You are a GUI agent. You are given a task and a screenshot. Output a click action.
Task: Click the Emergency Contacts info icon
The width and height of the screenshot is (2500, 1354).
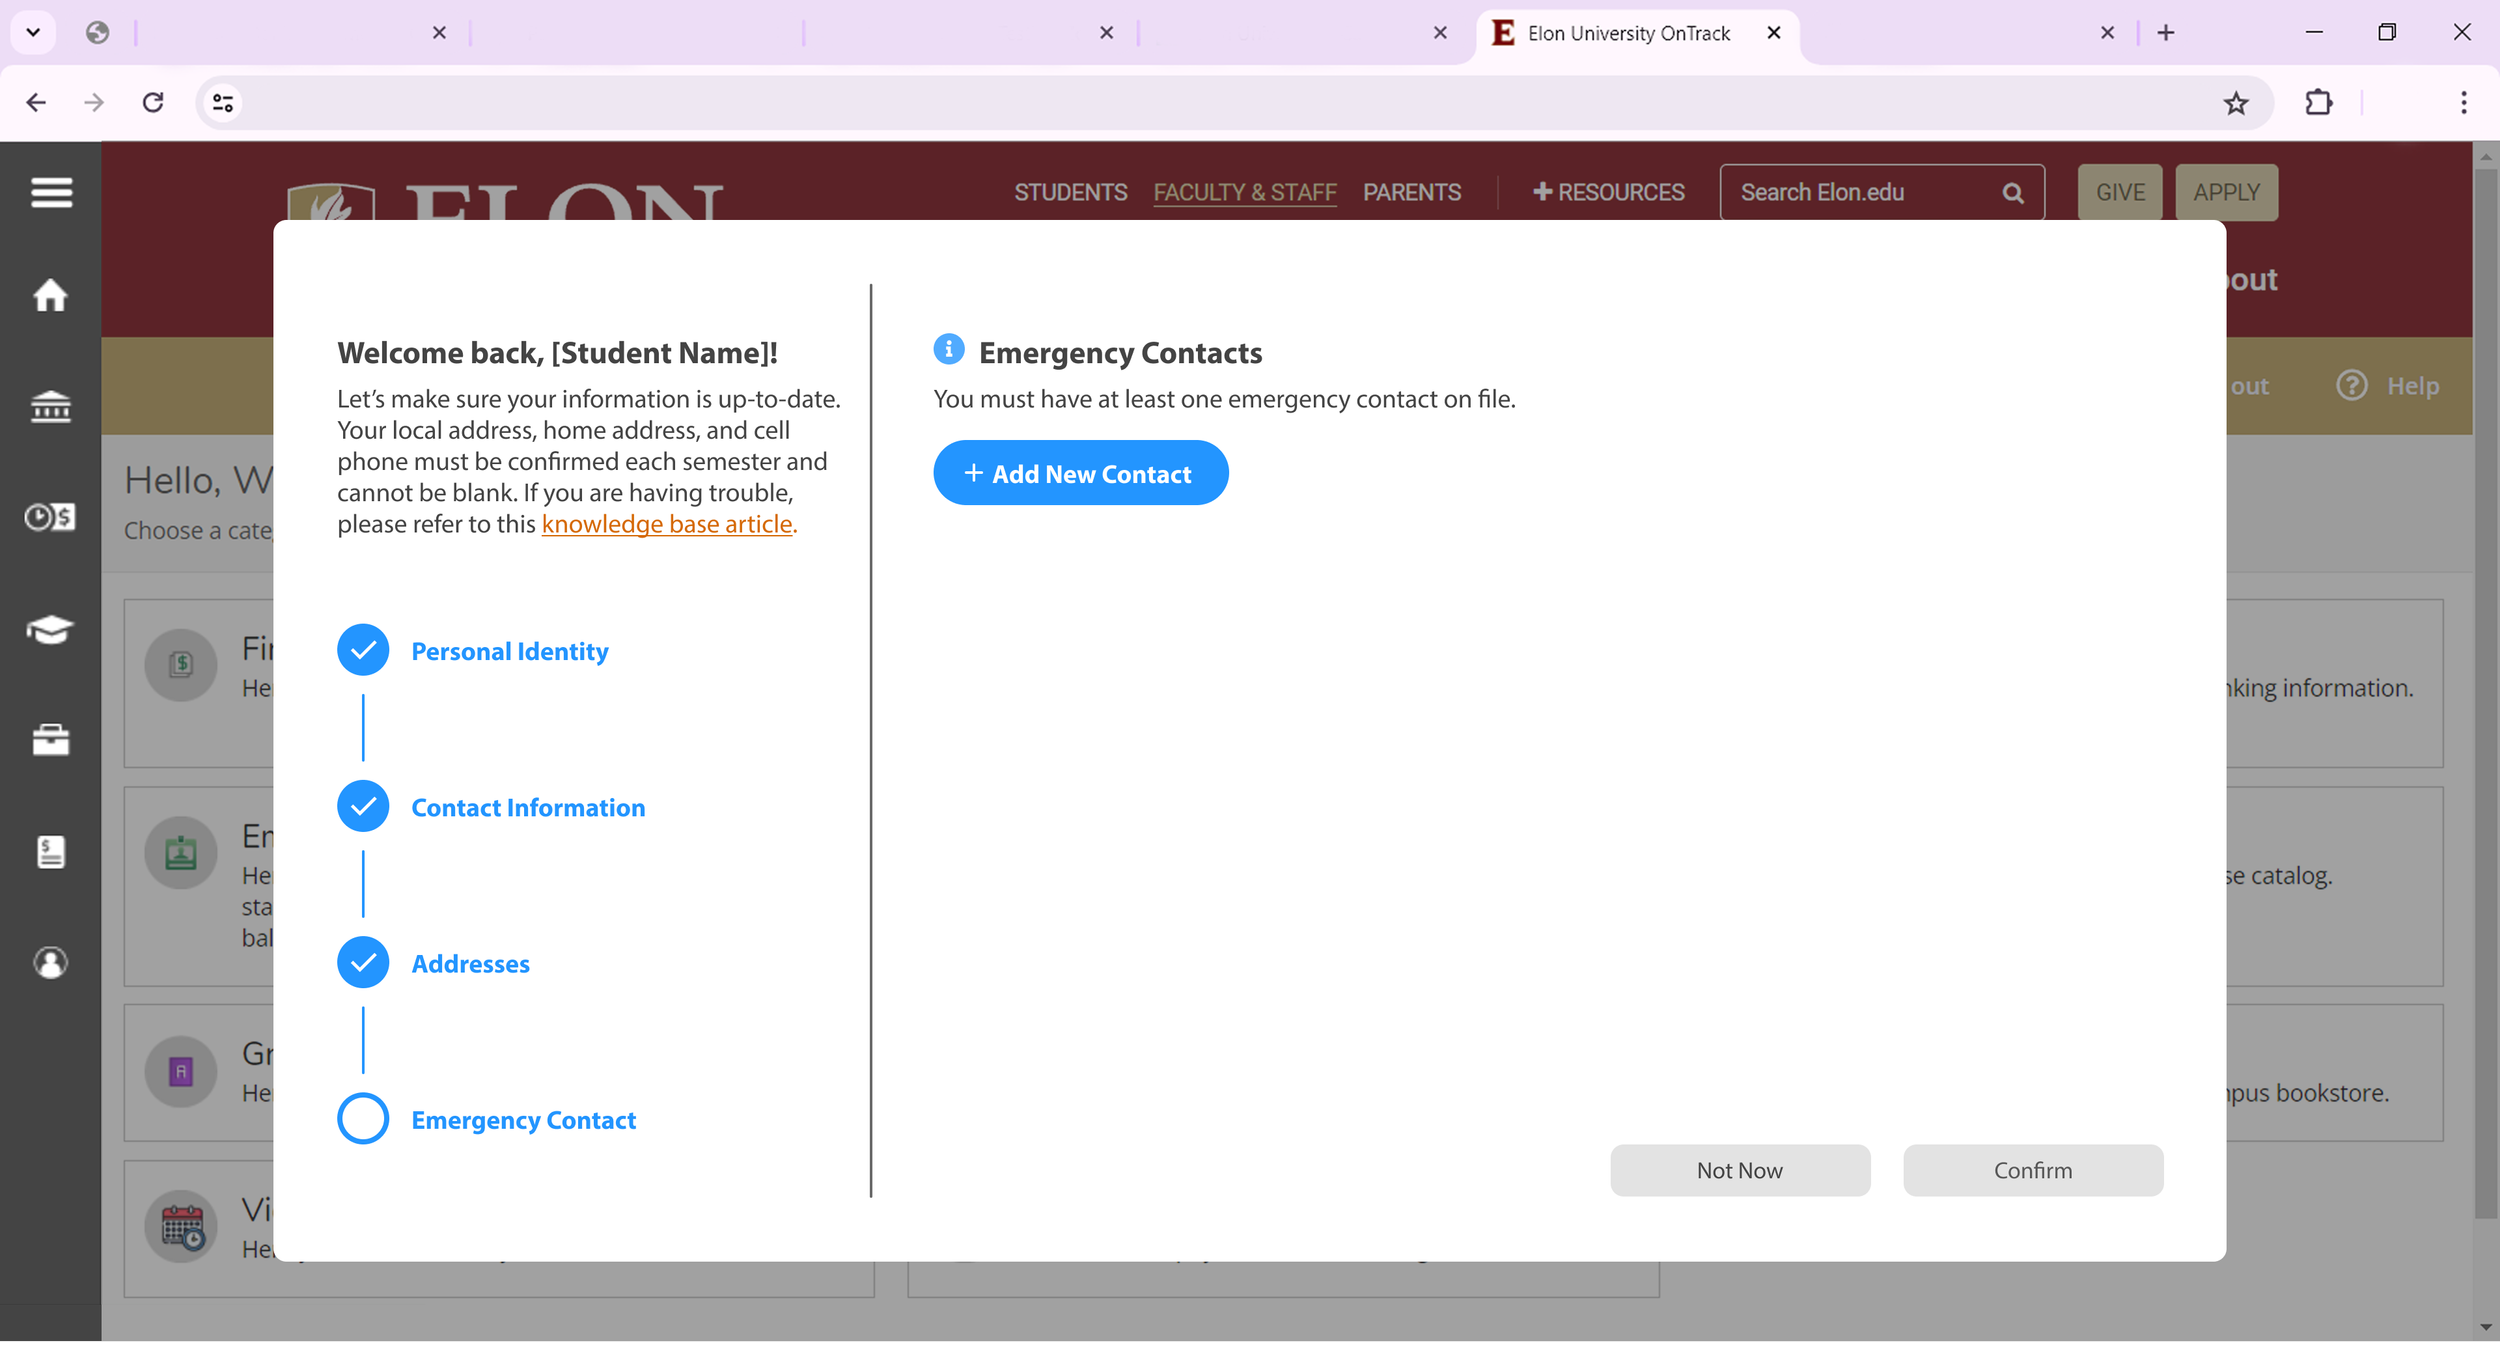948,350
